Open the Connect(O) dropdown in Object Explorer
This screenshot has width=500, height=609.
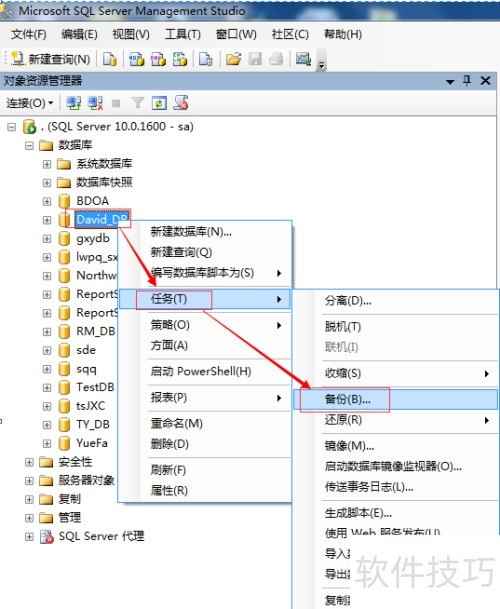pyautogui.click(x=30, y=103)
